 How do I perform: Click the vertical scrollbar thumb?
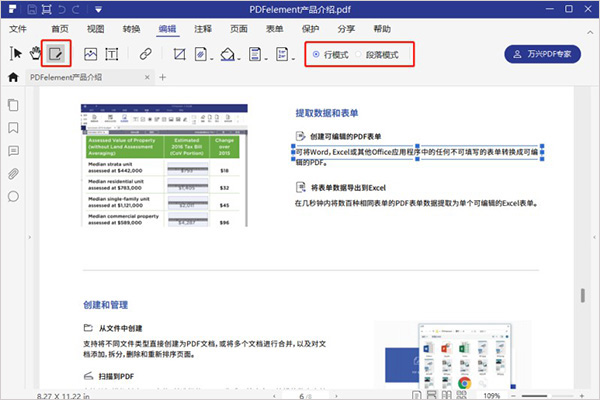coord(582,296)
